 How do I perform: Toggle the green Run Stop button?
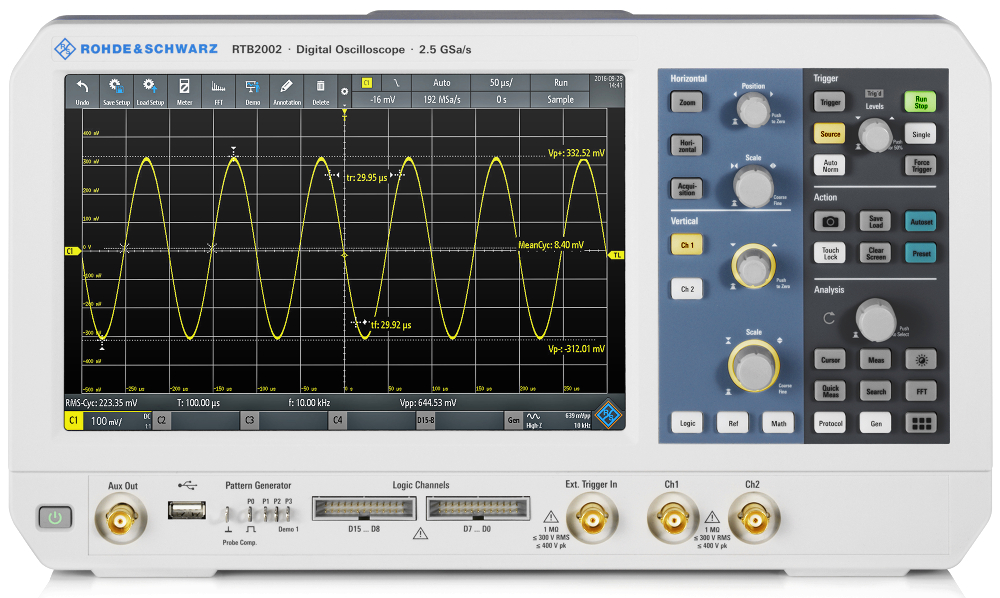(x=920, y=102)
